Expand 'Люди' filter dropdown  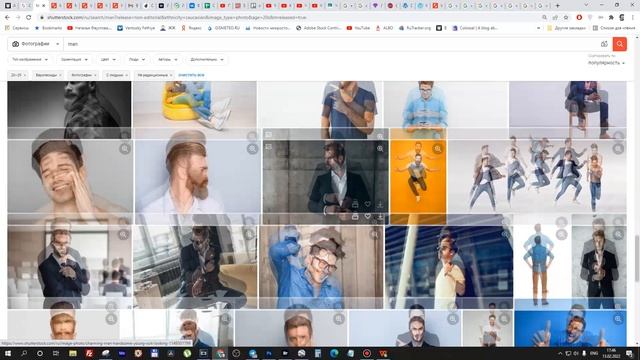[x=137, y=60]
